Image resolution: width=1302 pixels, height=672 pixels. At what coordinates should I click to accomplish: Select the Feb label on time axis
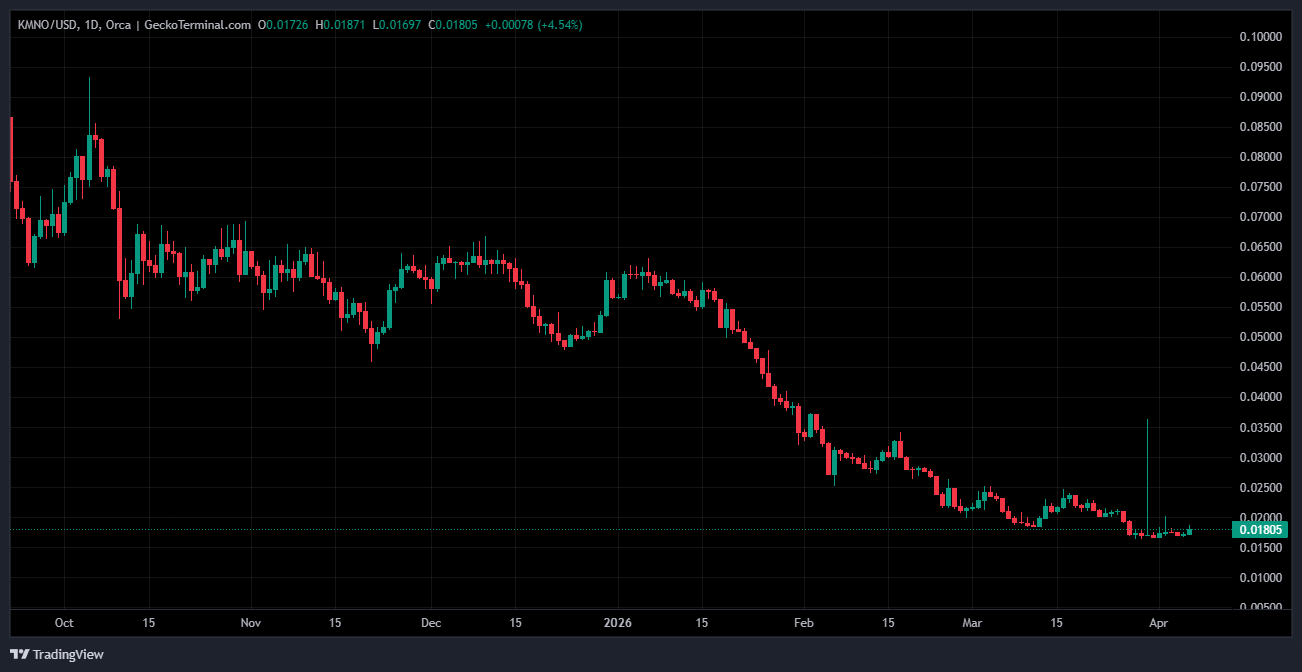pyautogui.click(x=804, y=623)
